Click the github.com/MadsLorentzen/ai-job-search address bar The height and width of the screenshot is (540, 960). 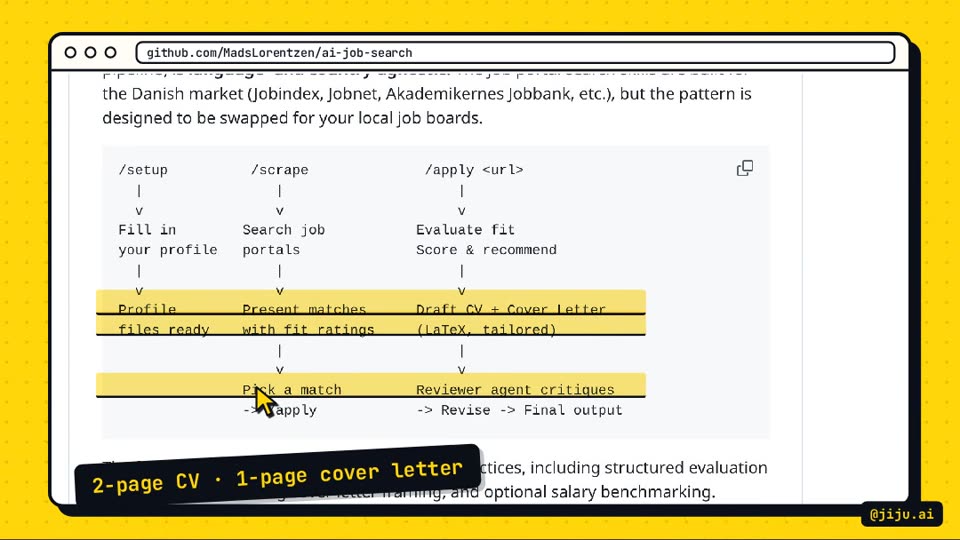pos(515,53)
